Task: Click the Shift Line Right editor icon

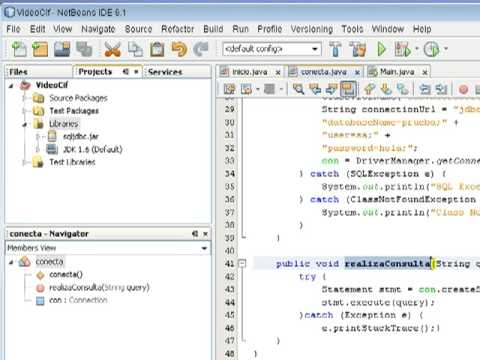Action: click(441, 89)
